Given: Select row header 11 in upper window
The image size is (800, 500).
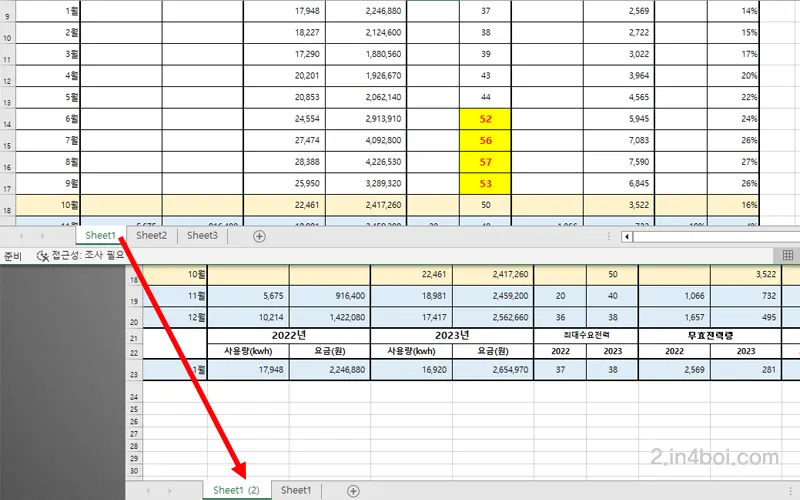Looking at the screenshot, I should (x=7, y=55).
